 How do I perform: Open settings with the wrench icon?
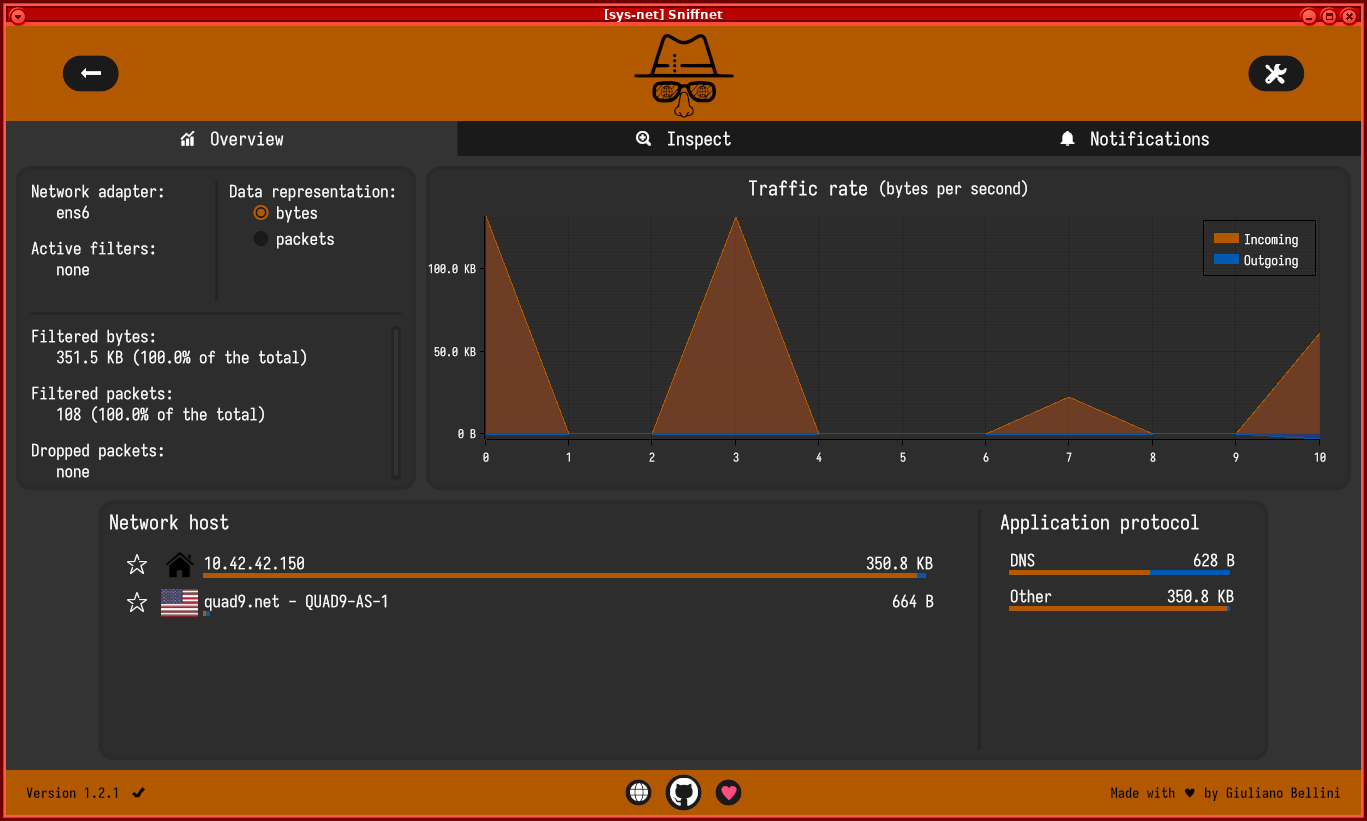1276,73
